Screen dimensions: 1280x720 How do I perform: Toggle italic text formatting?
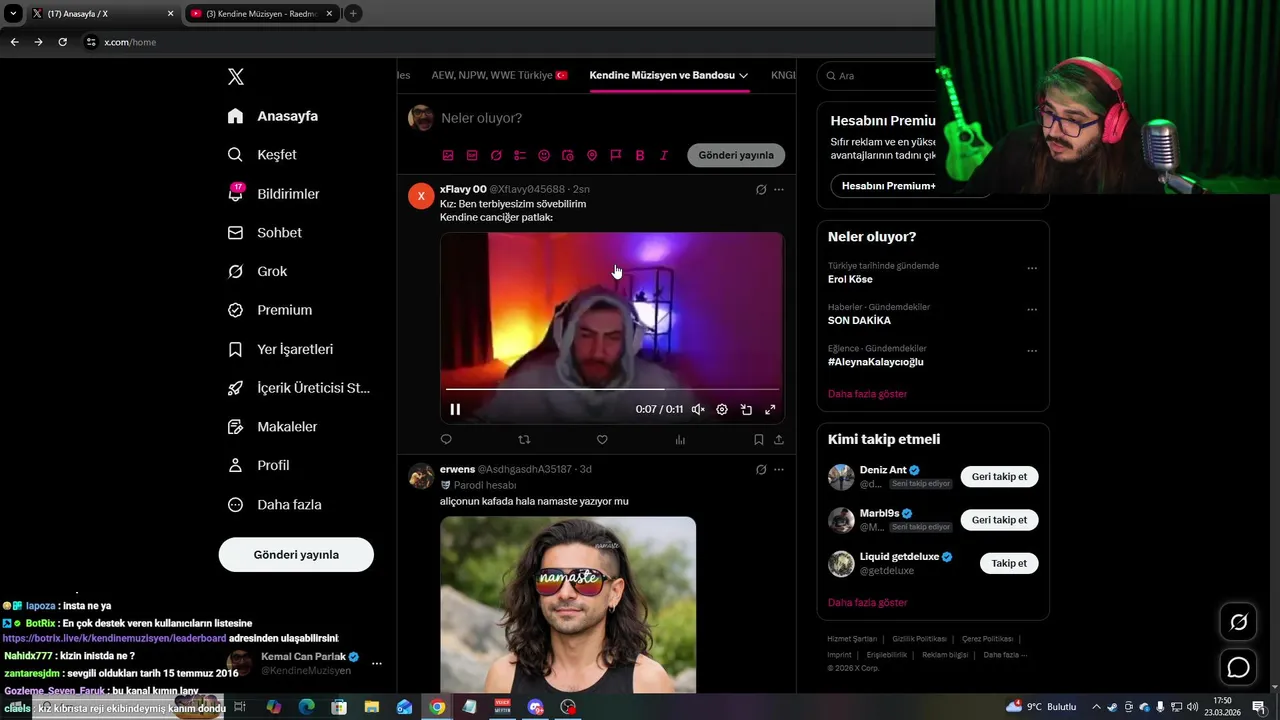664,155
